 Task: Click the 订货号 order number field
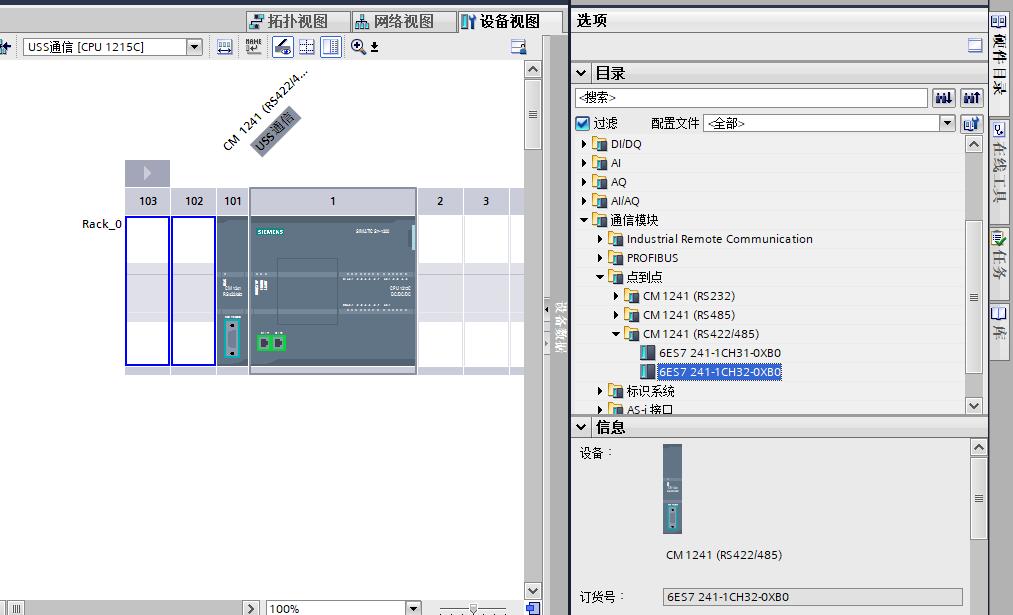(813, 597)
